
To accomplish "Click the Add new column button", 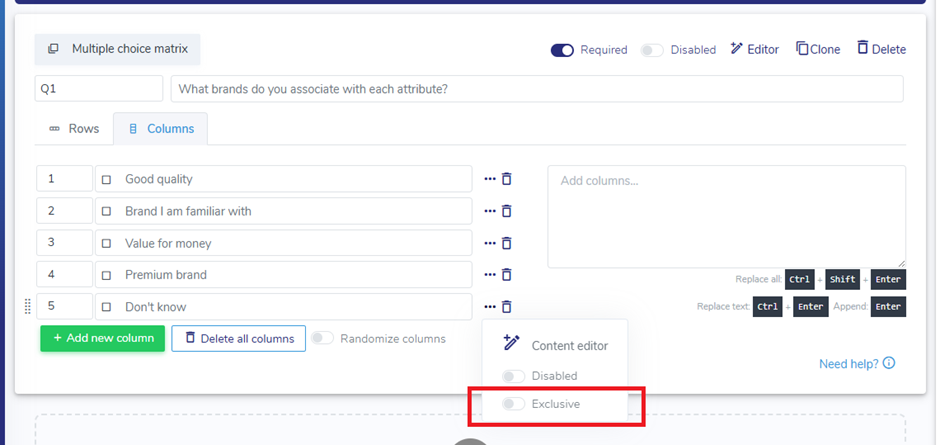I will 100,339.
